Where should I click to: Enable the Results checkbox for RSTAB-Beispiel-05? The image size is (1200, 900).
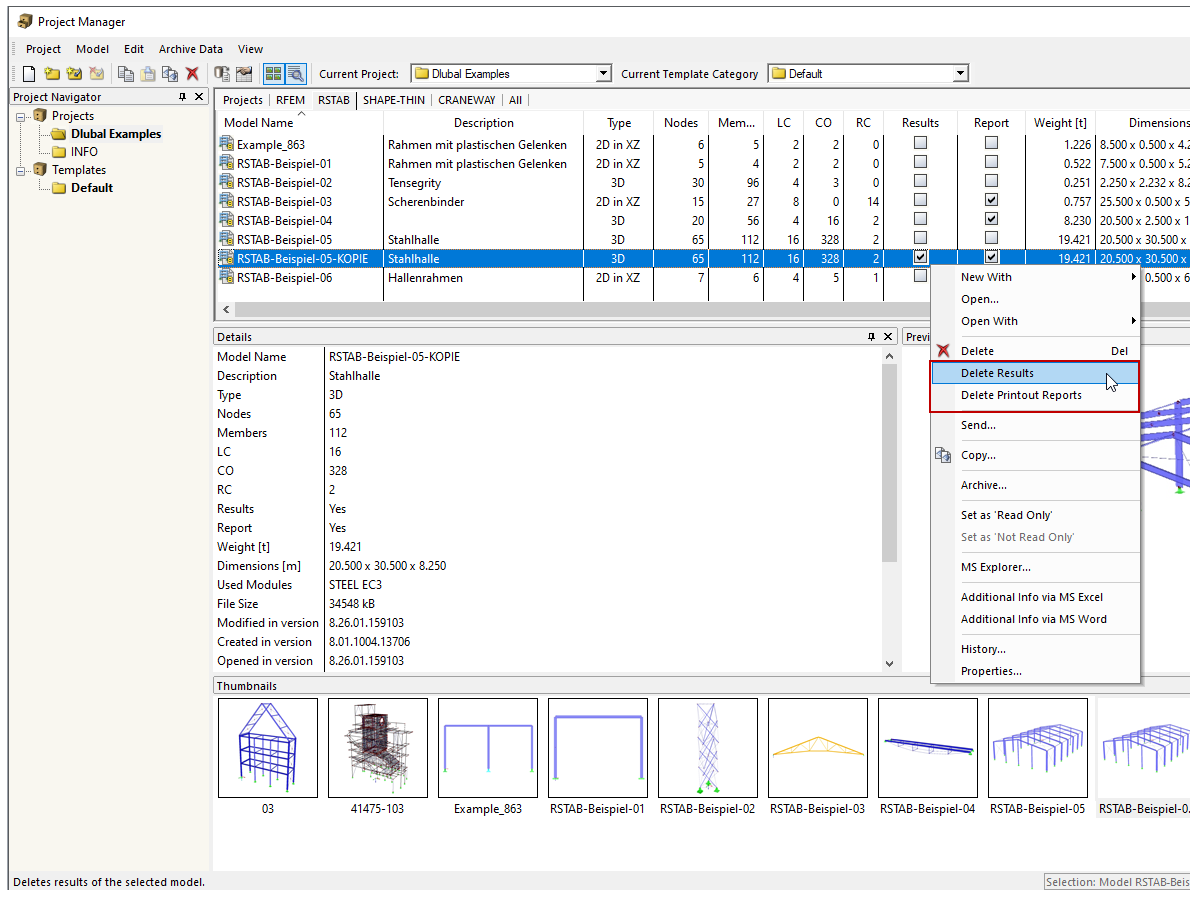tap(921, 238)
